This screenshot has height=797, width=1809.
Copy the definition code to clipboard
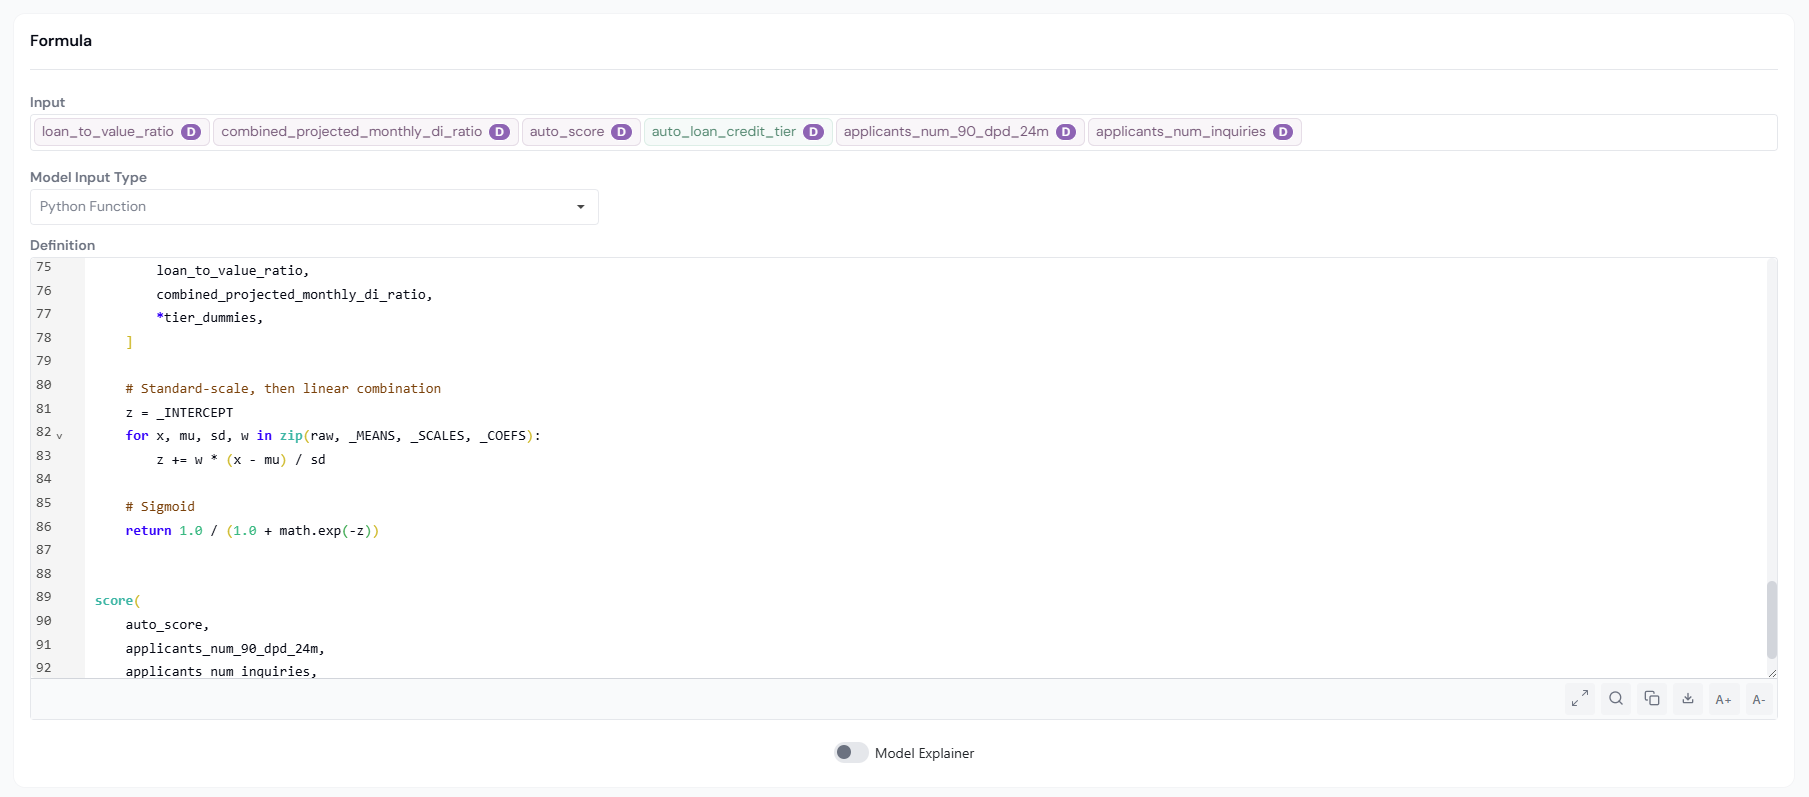coord(1652,699)
